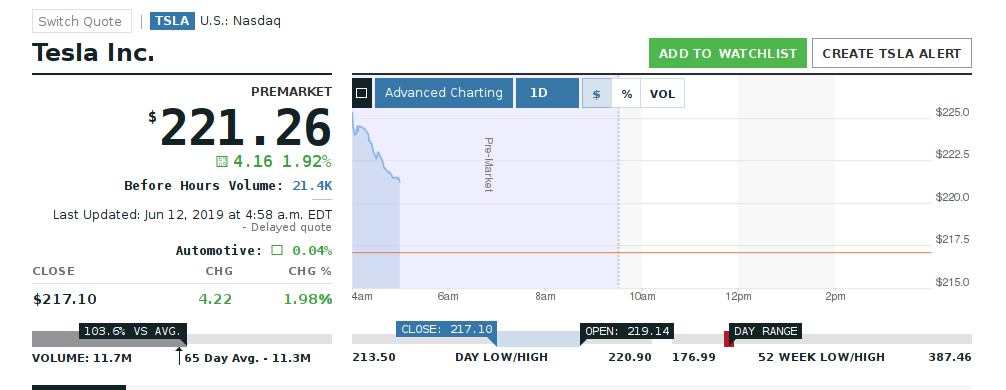This screenshot has width=1006, height=390.
Task: Click the CREATE TSLA ALERT button
Action: 892,53
